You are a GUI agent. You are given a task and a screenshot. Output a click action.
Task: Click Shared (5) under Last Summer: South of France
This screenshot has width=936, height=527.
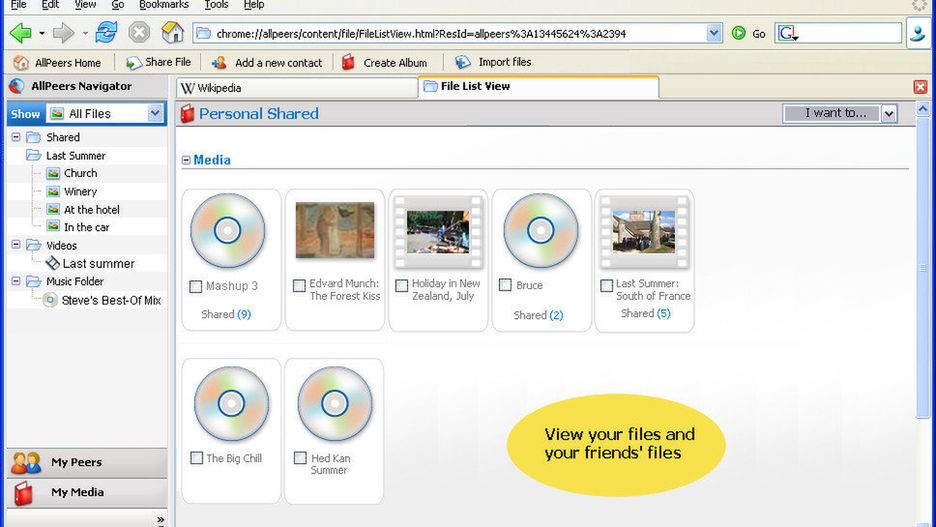pos(646,313)
